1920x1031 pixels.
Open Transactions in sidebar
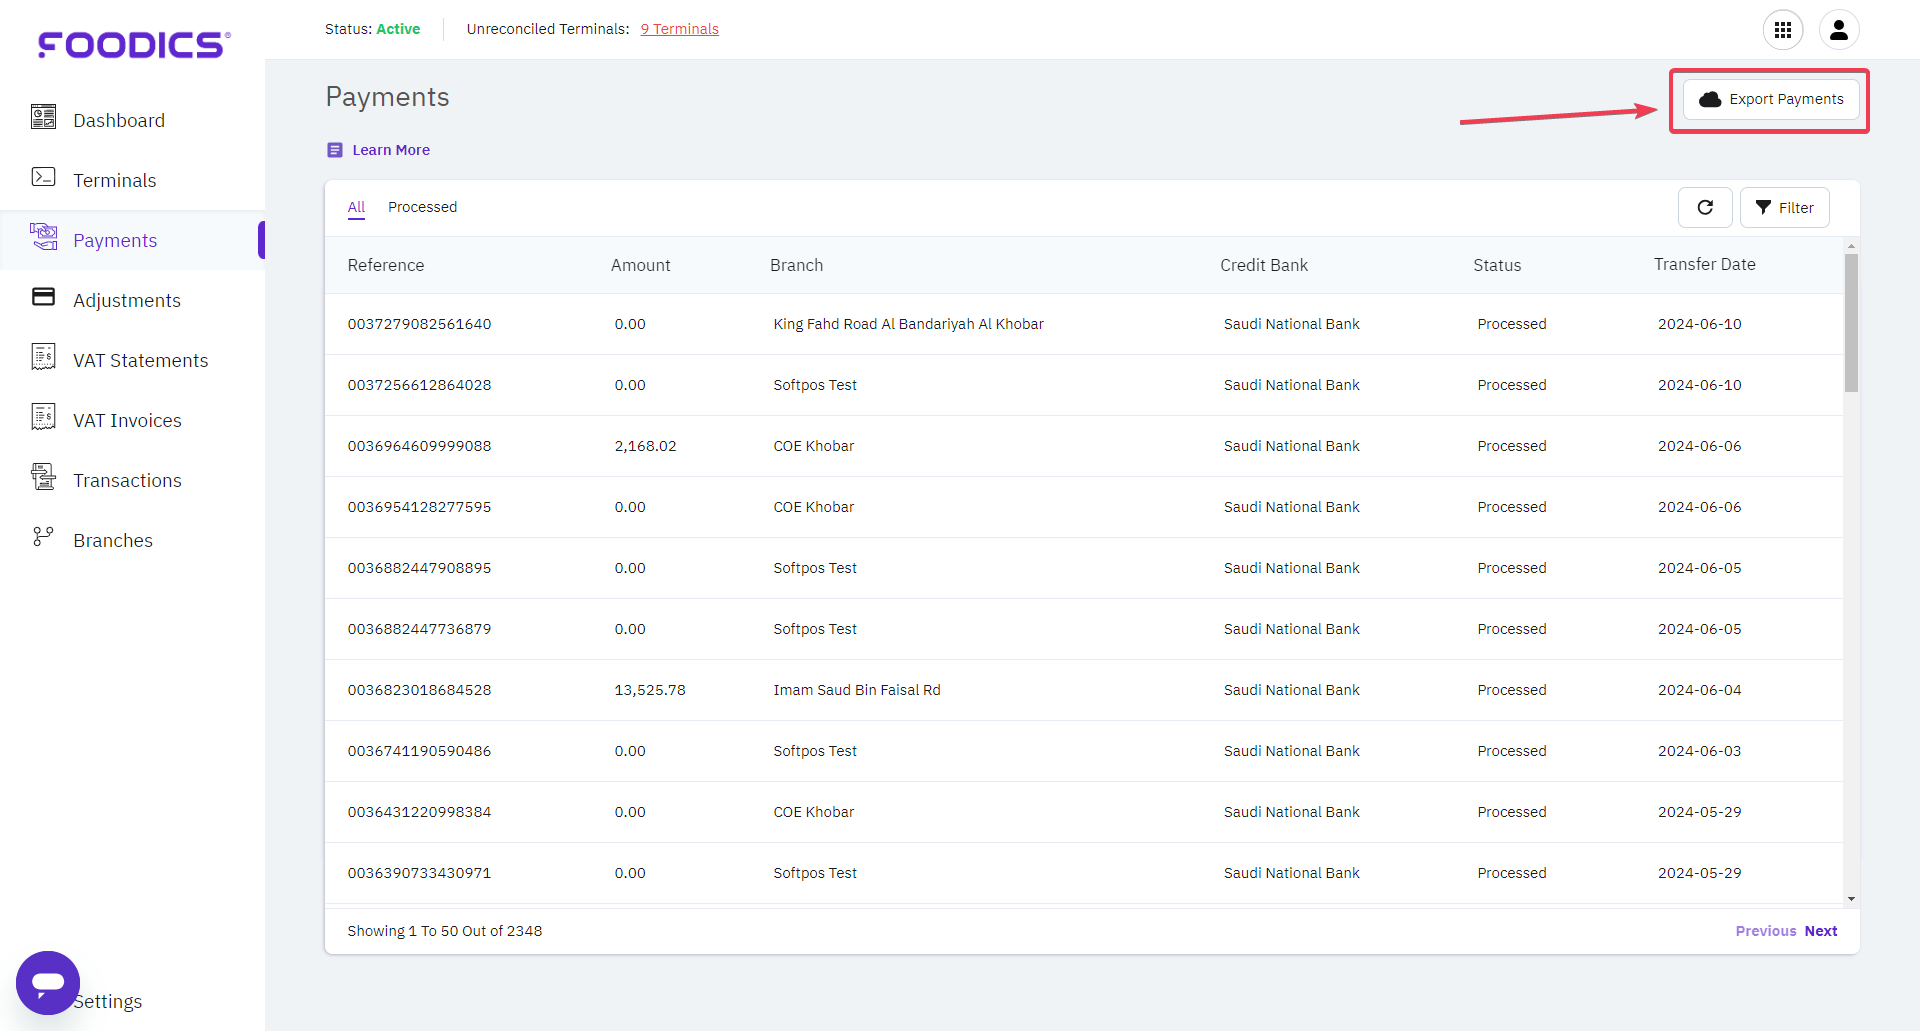(127, 480)
